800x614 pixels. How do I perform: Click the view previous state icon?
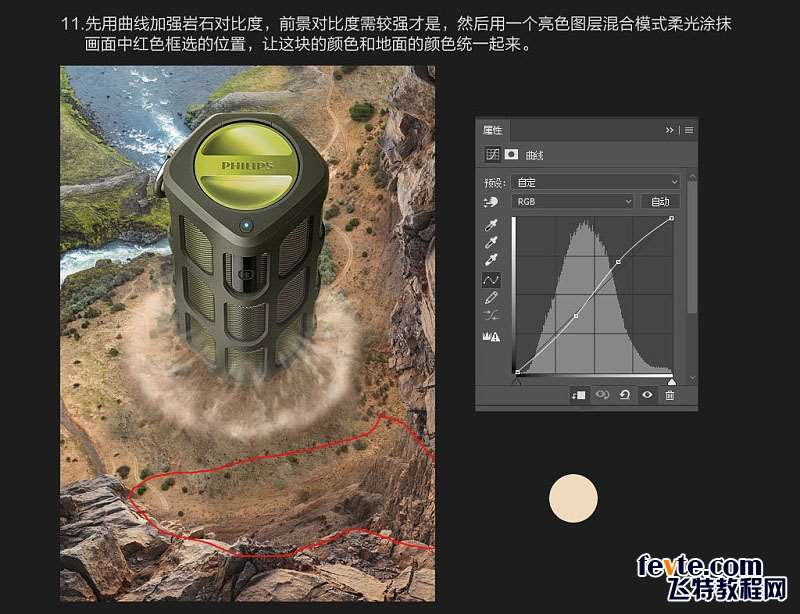[x=602, y=395]
